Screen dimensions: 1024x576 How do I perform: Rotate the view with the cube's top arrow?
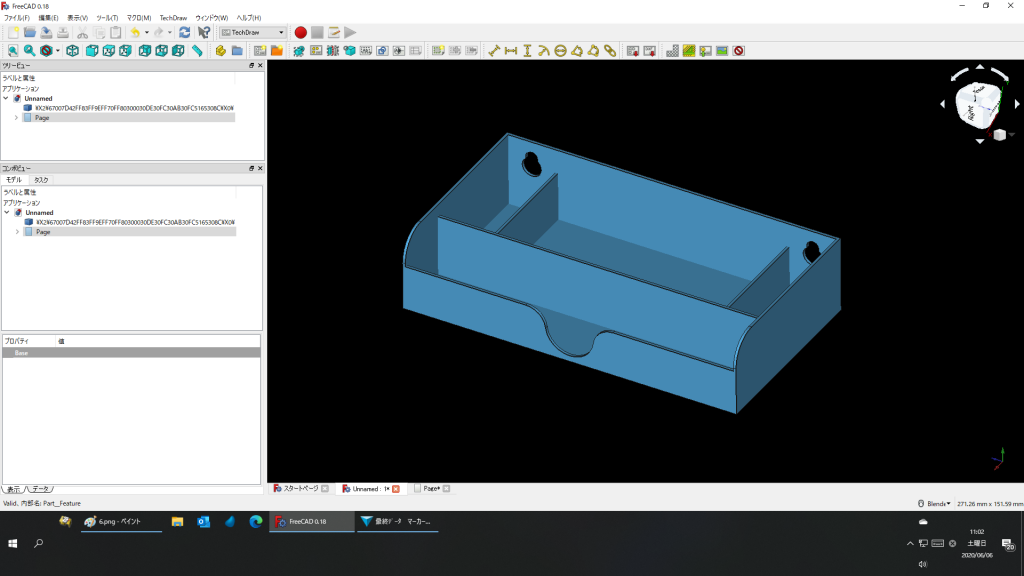click(980, 67)
